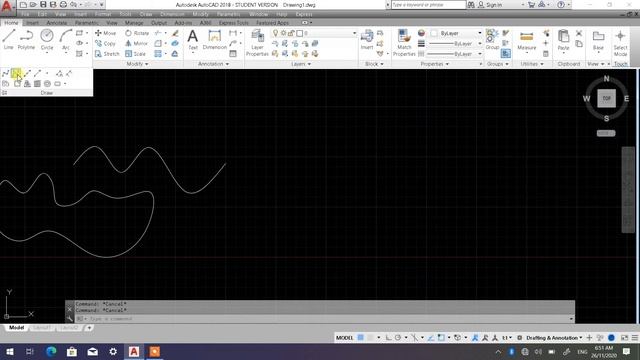The height and width of the screenshot is (360, 640).
Task: Toggle annotation visibility in status bar
Action: [475, 338]
